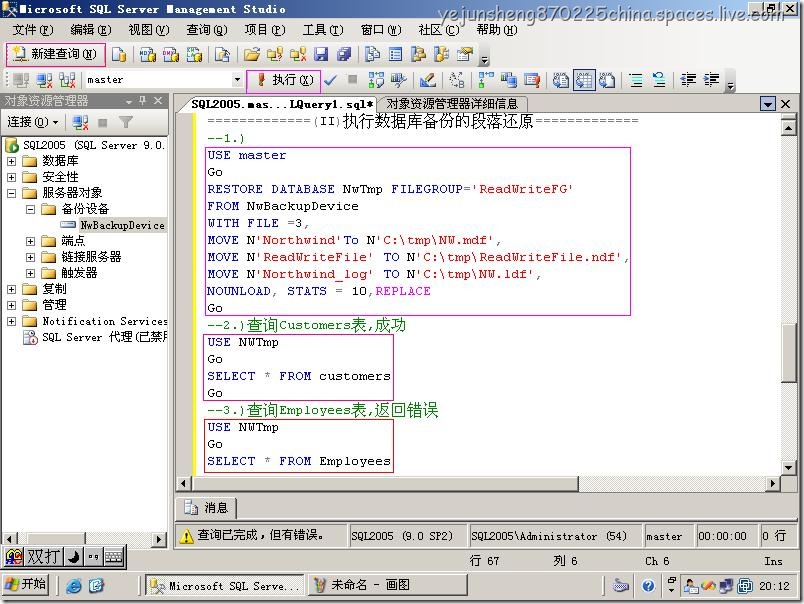This screenshot has height=604, width=804.
Task: Click the Decrease Indent icon
Action: click(x=688, y=80)
